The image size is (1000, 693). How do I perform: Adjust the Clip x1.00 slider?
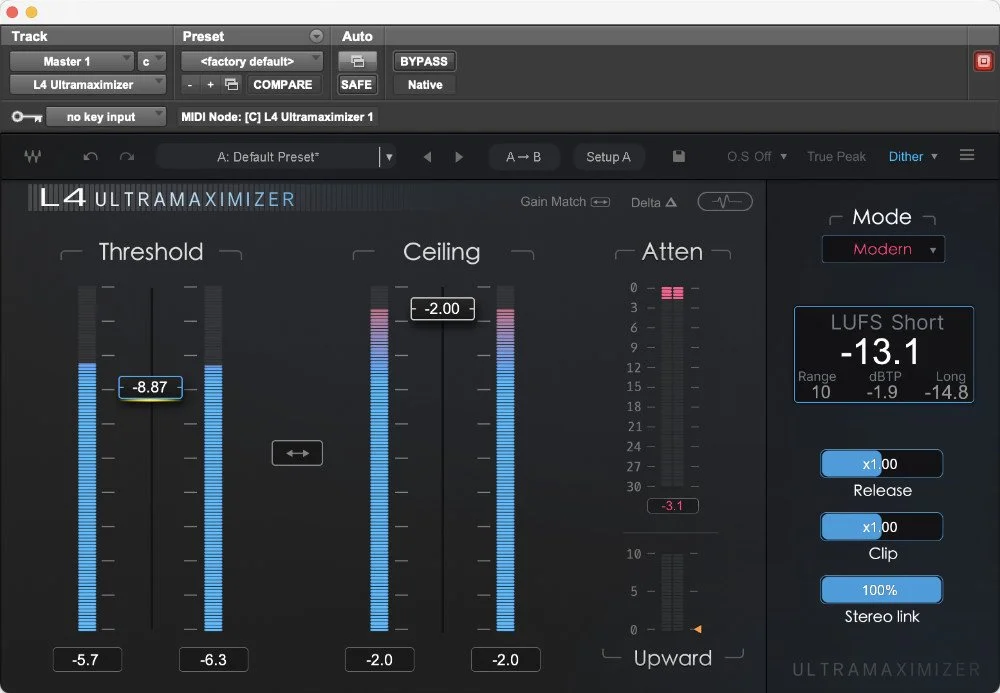881,527
